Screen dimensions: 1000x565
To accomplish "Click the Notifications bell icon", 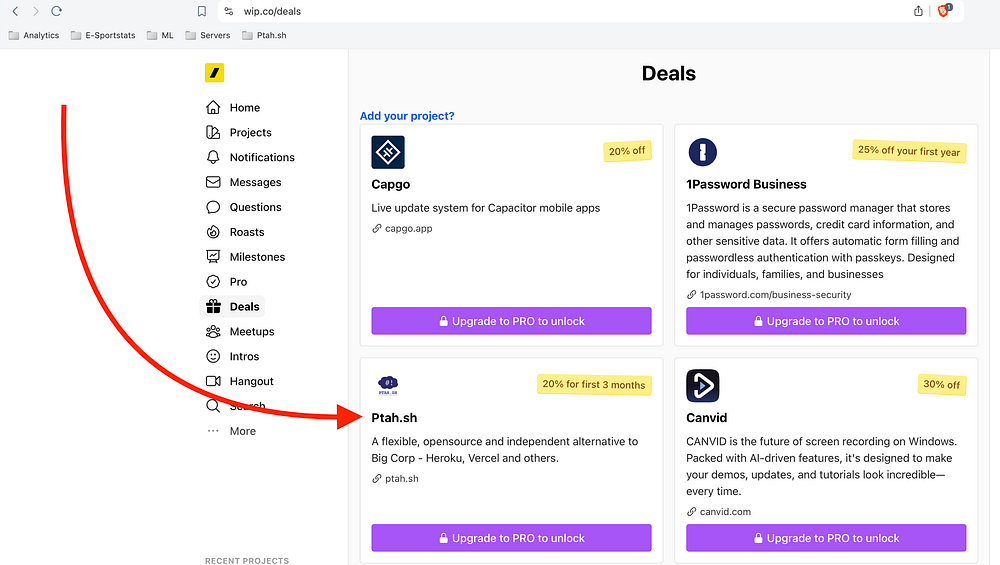I will (x=213, y=158).
